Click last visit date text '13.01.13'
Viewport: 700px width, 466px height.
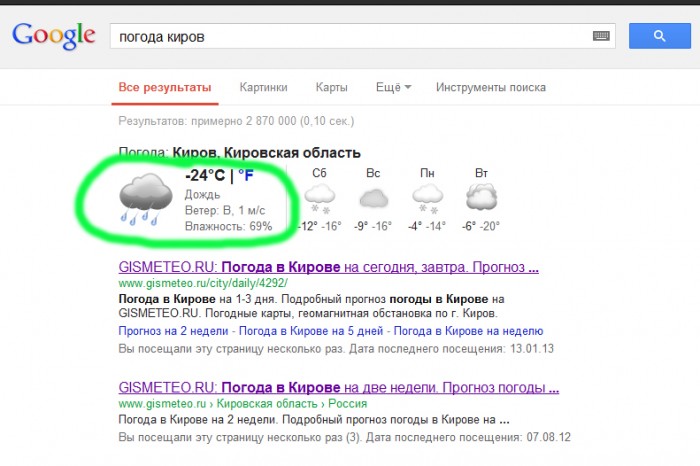(x=532, y=349)
